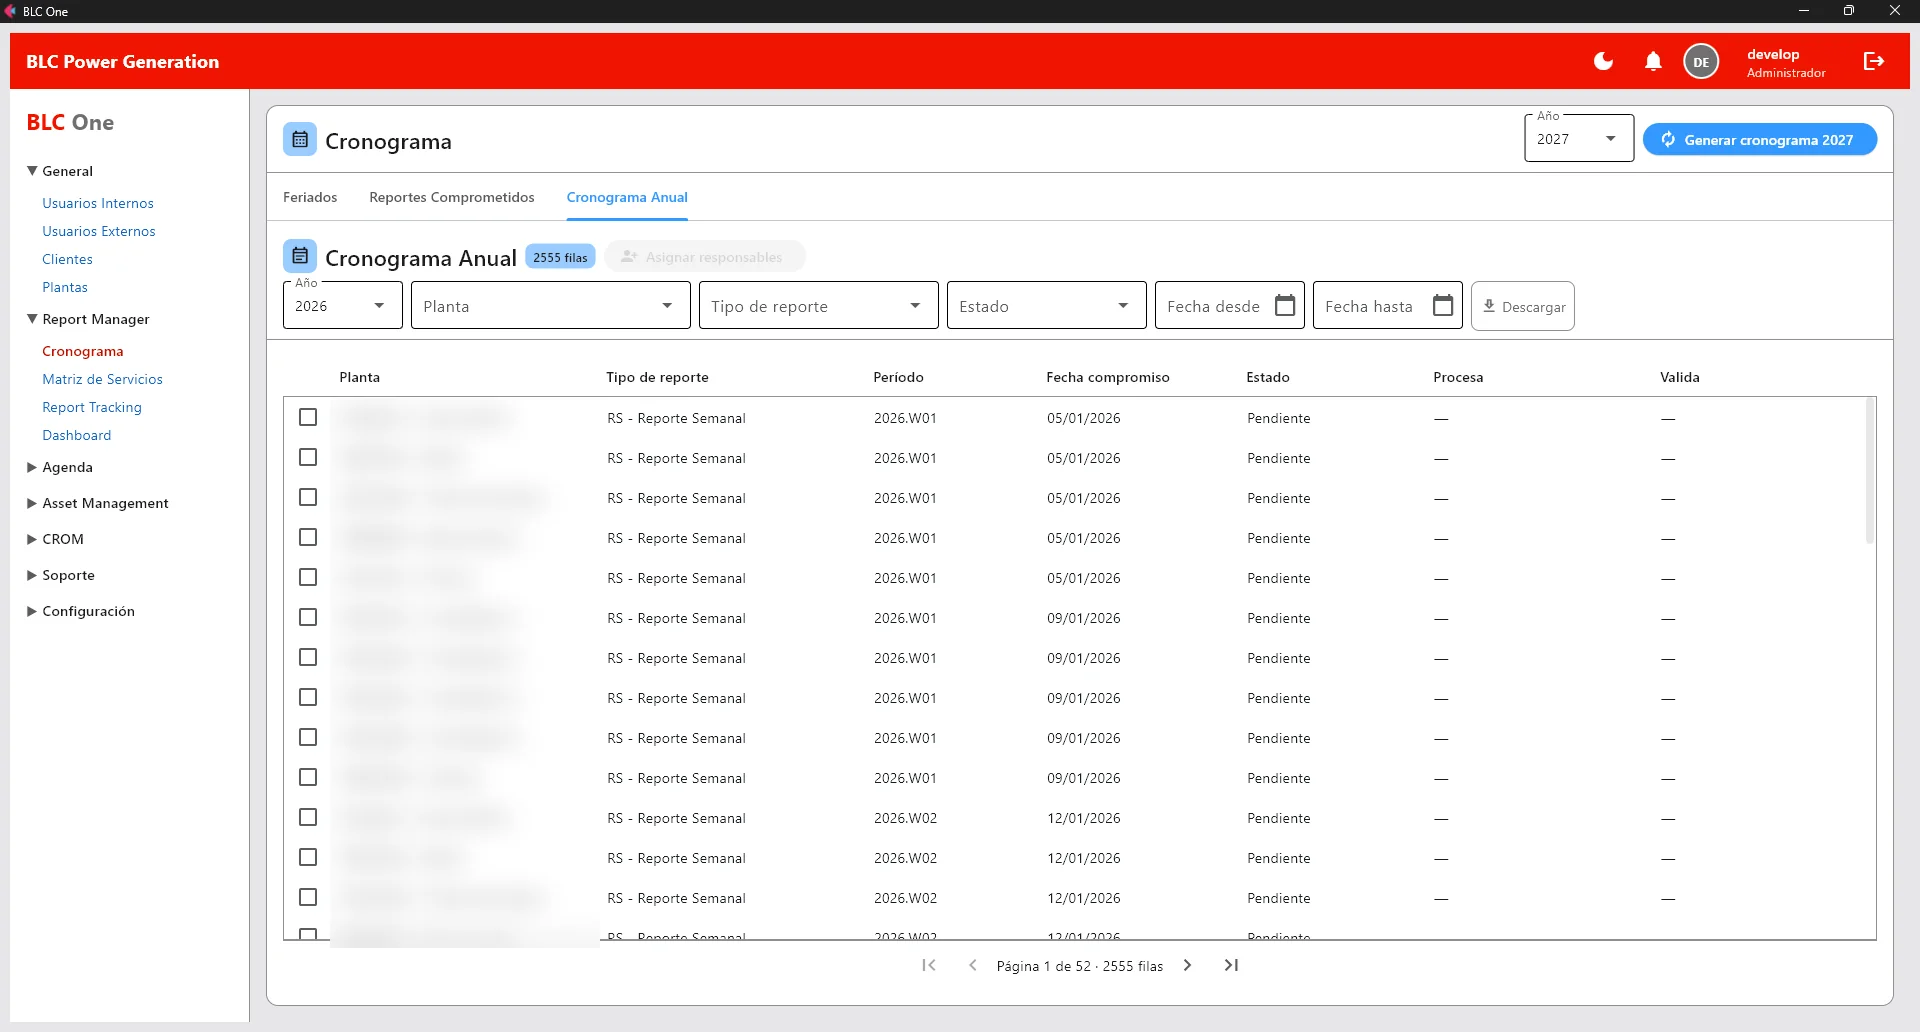Open notifications bell icon
Image resolution: width=1920 pixels, height=1032 pixels.
pyautogui.click(x=1653, y=61)
